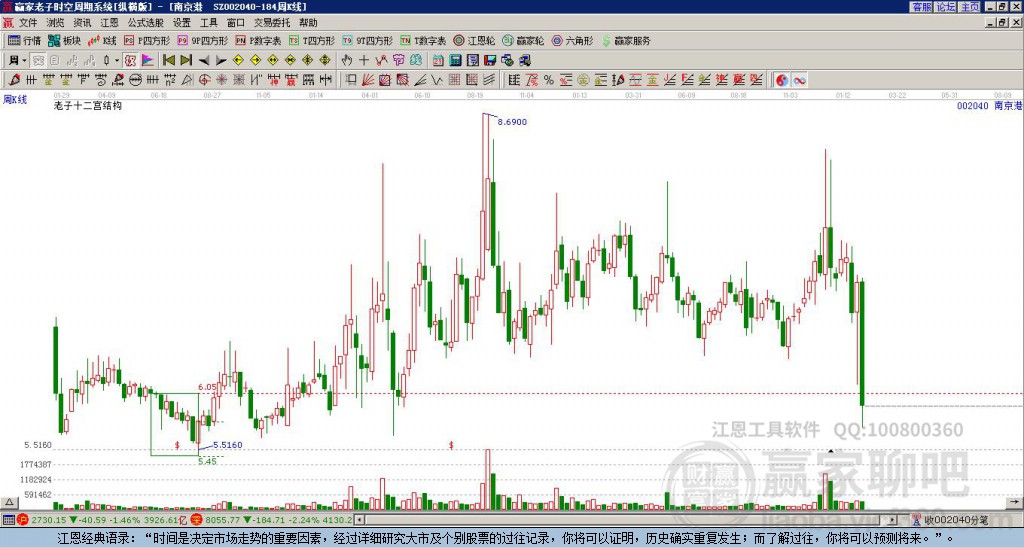Select the red pencil drawing tool
1024x548 pixels.
(14, 80)
